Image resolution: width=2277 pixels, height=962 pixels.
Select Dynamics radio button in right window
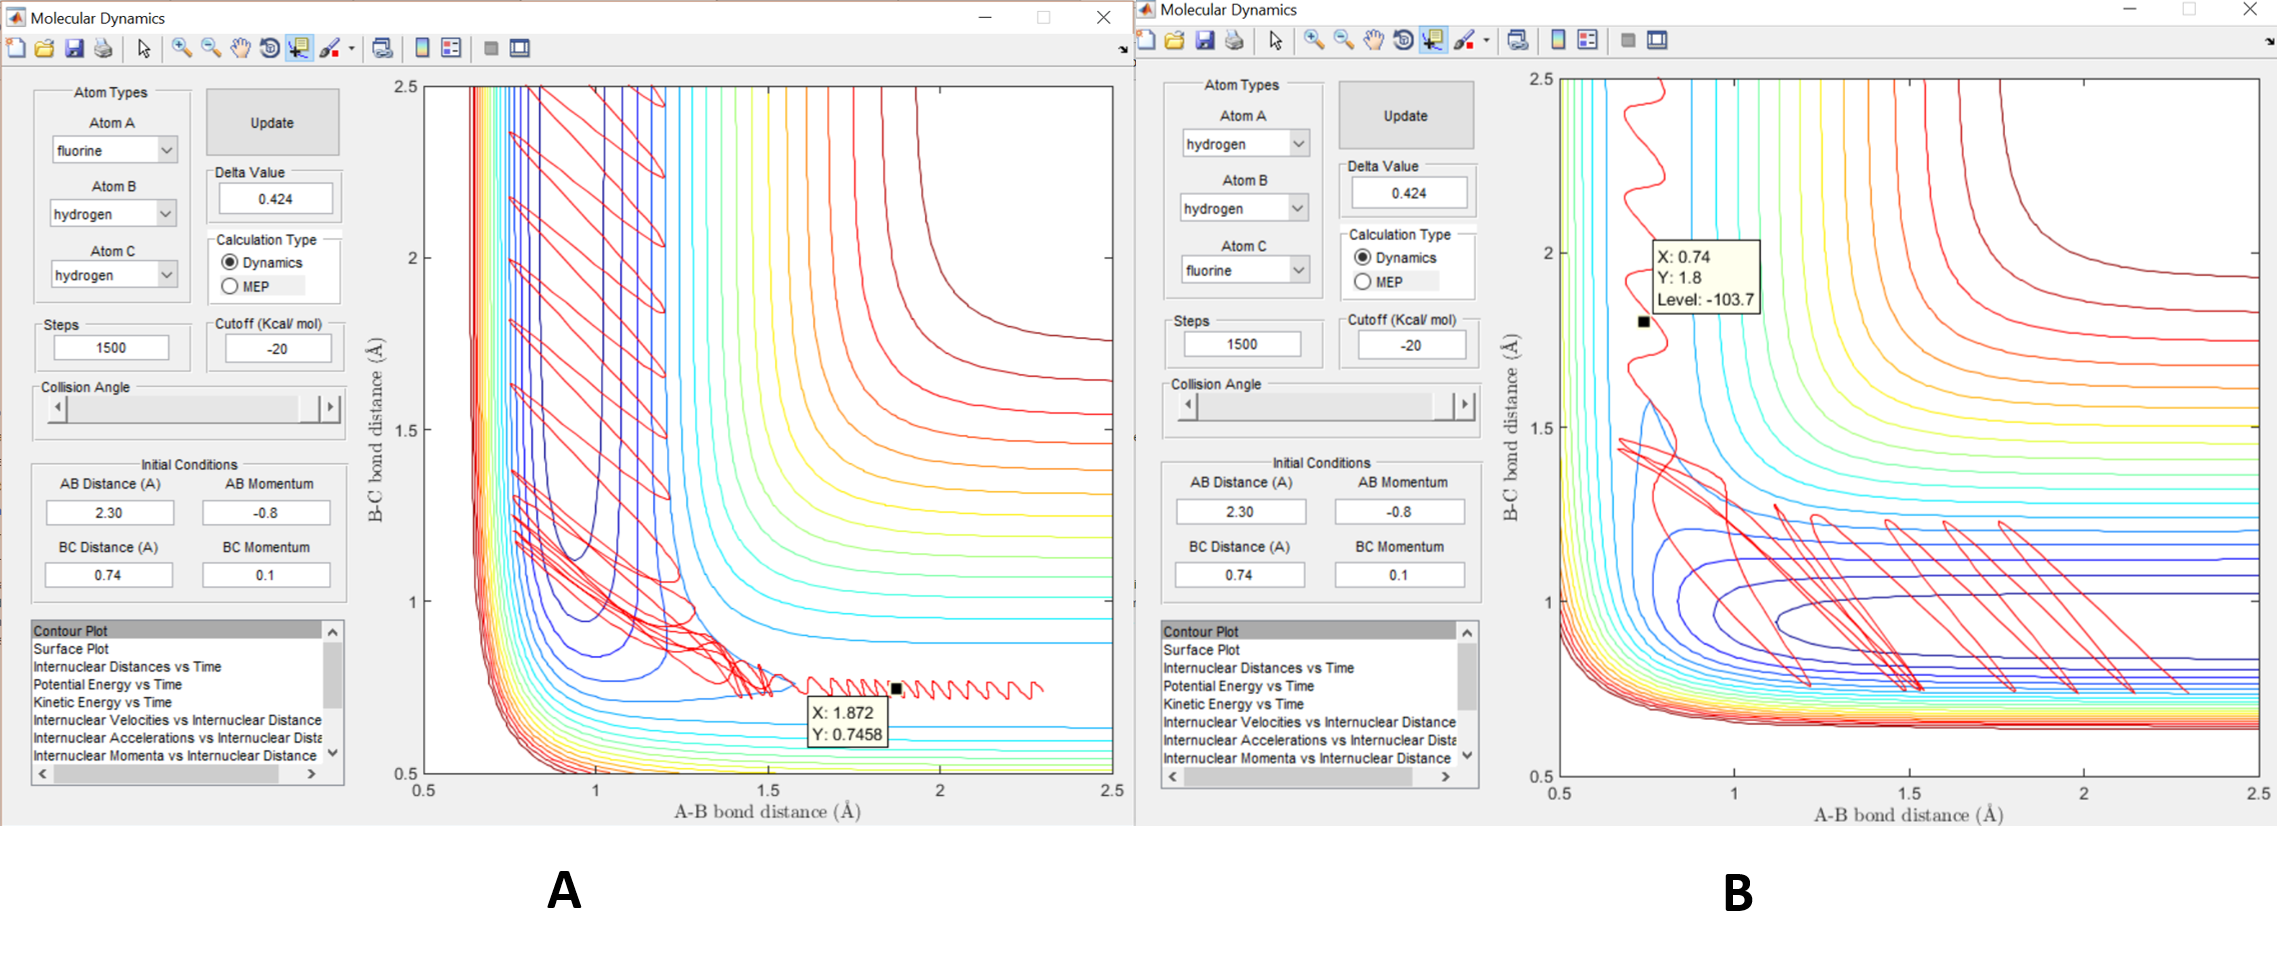pyautogui.click(x=1363, y=257)
